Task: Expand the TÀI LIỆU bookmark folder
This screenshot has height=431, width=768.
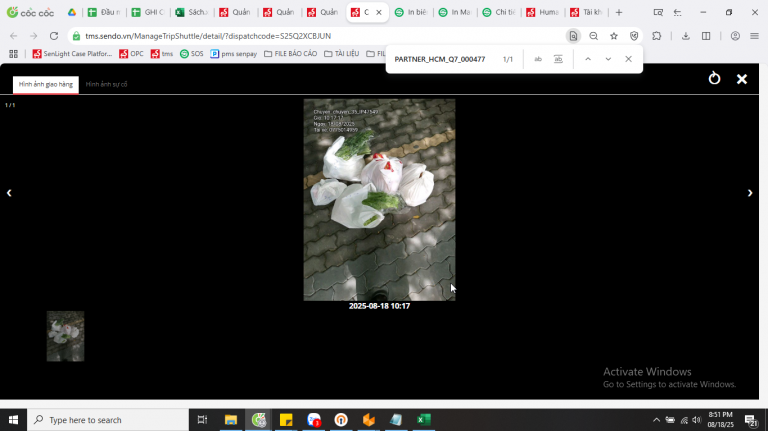Action: tap(341, 54)
